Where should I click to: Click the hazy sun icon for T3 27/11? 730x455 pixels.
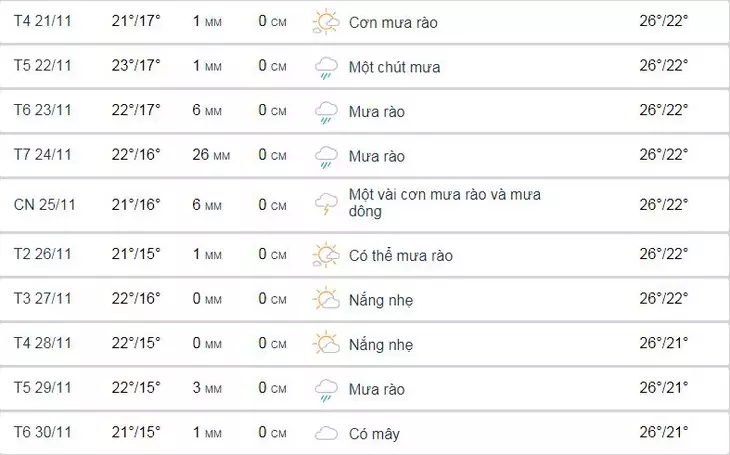[326, 299]
